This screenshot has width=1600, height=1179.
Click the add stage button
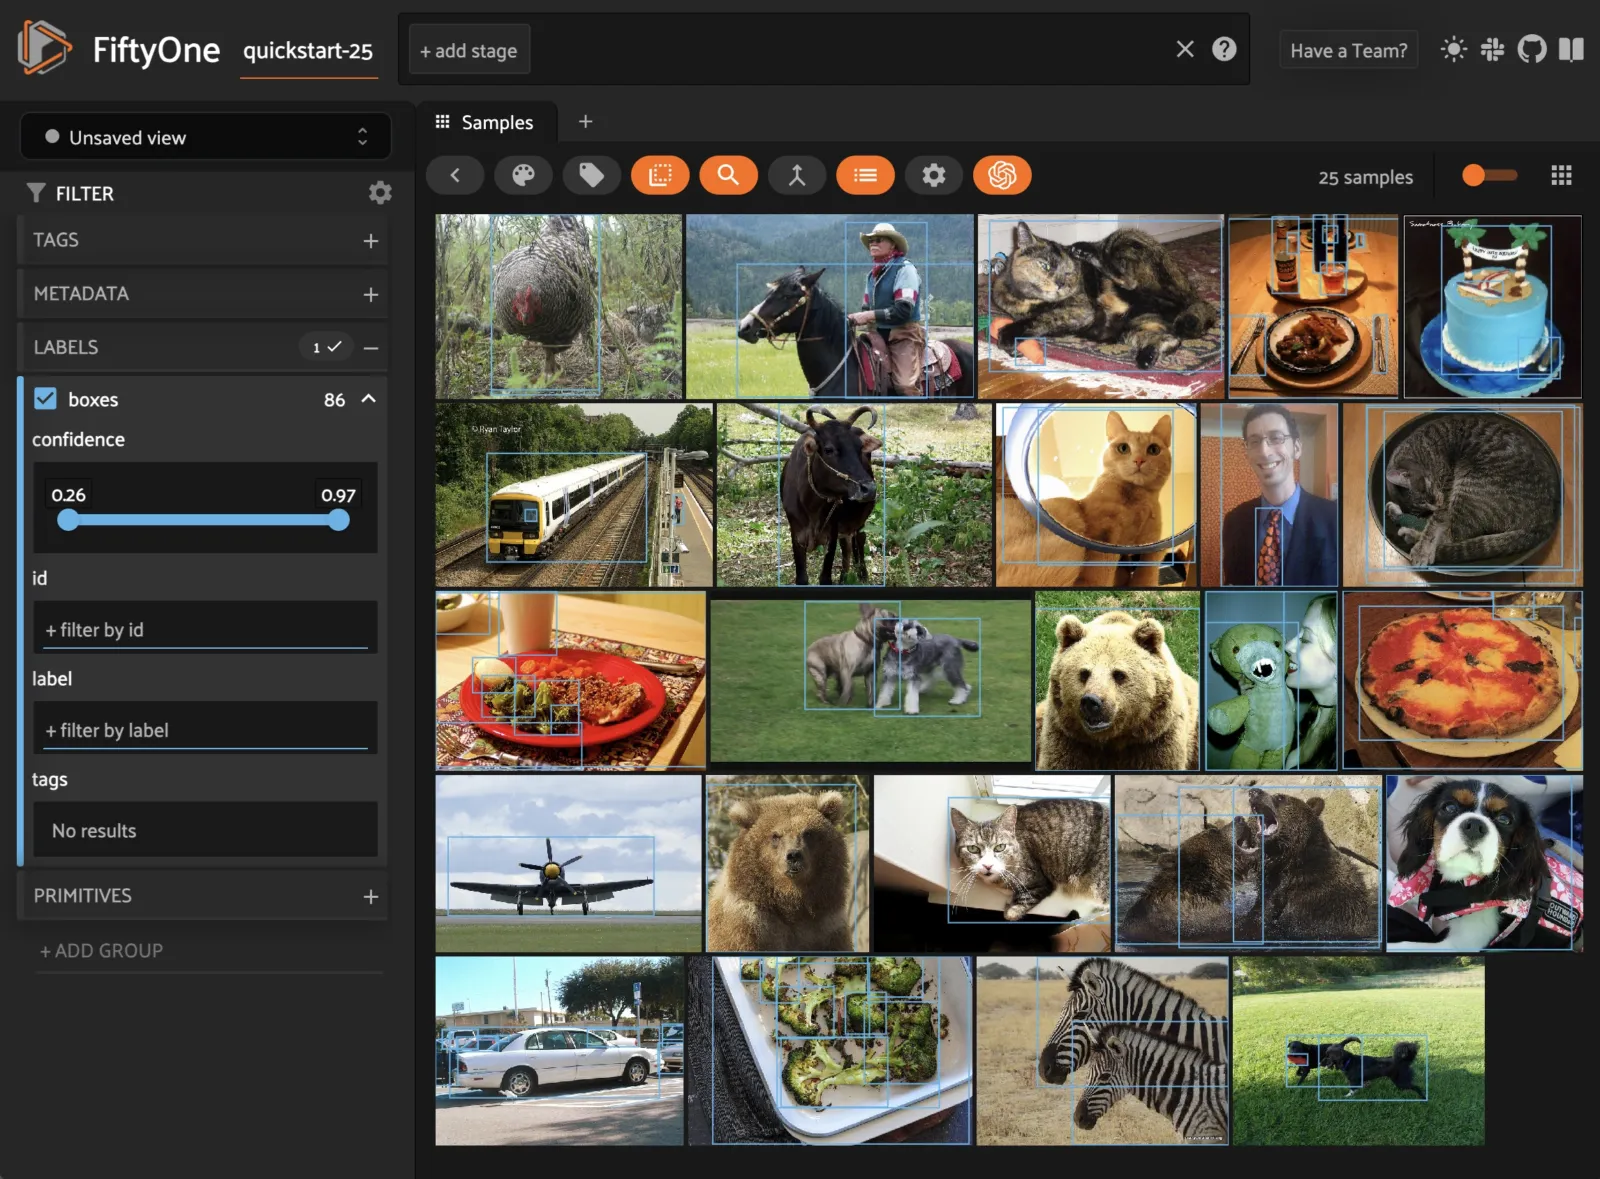tap(469, 50)
